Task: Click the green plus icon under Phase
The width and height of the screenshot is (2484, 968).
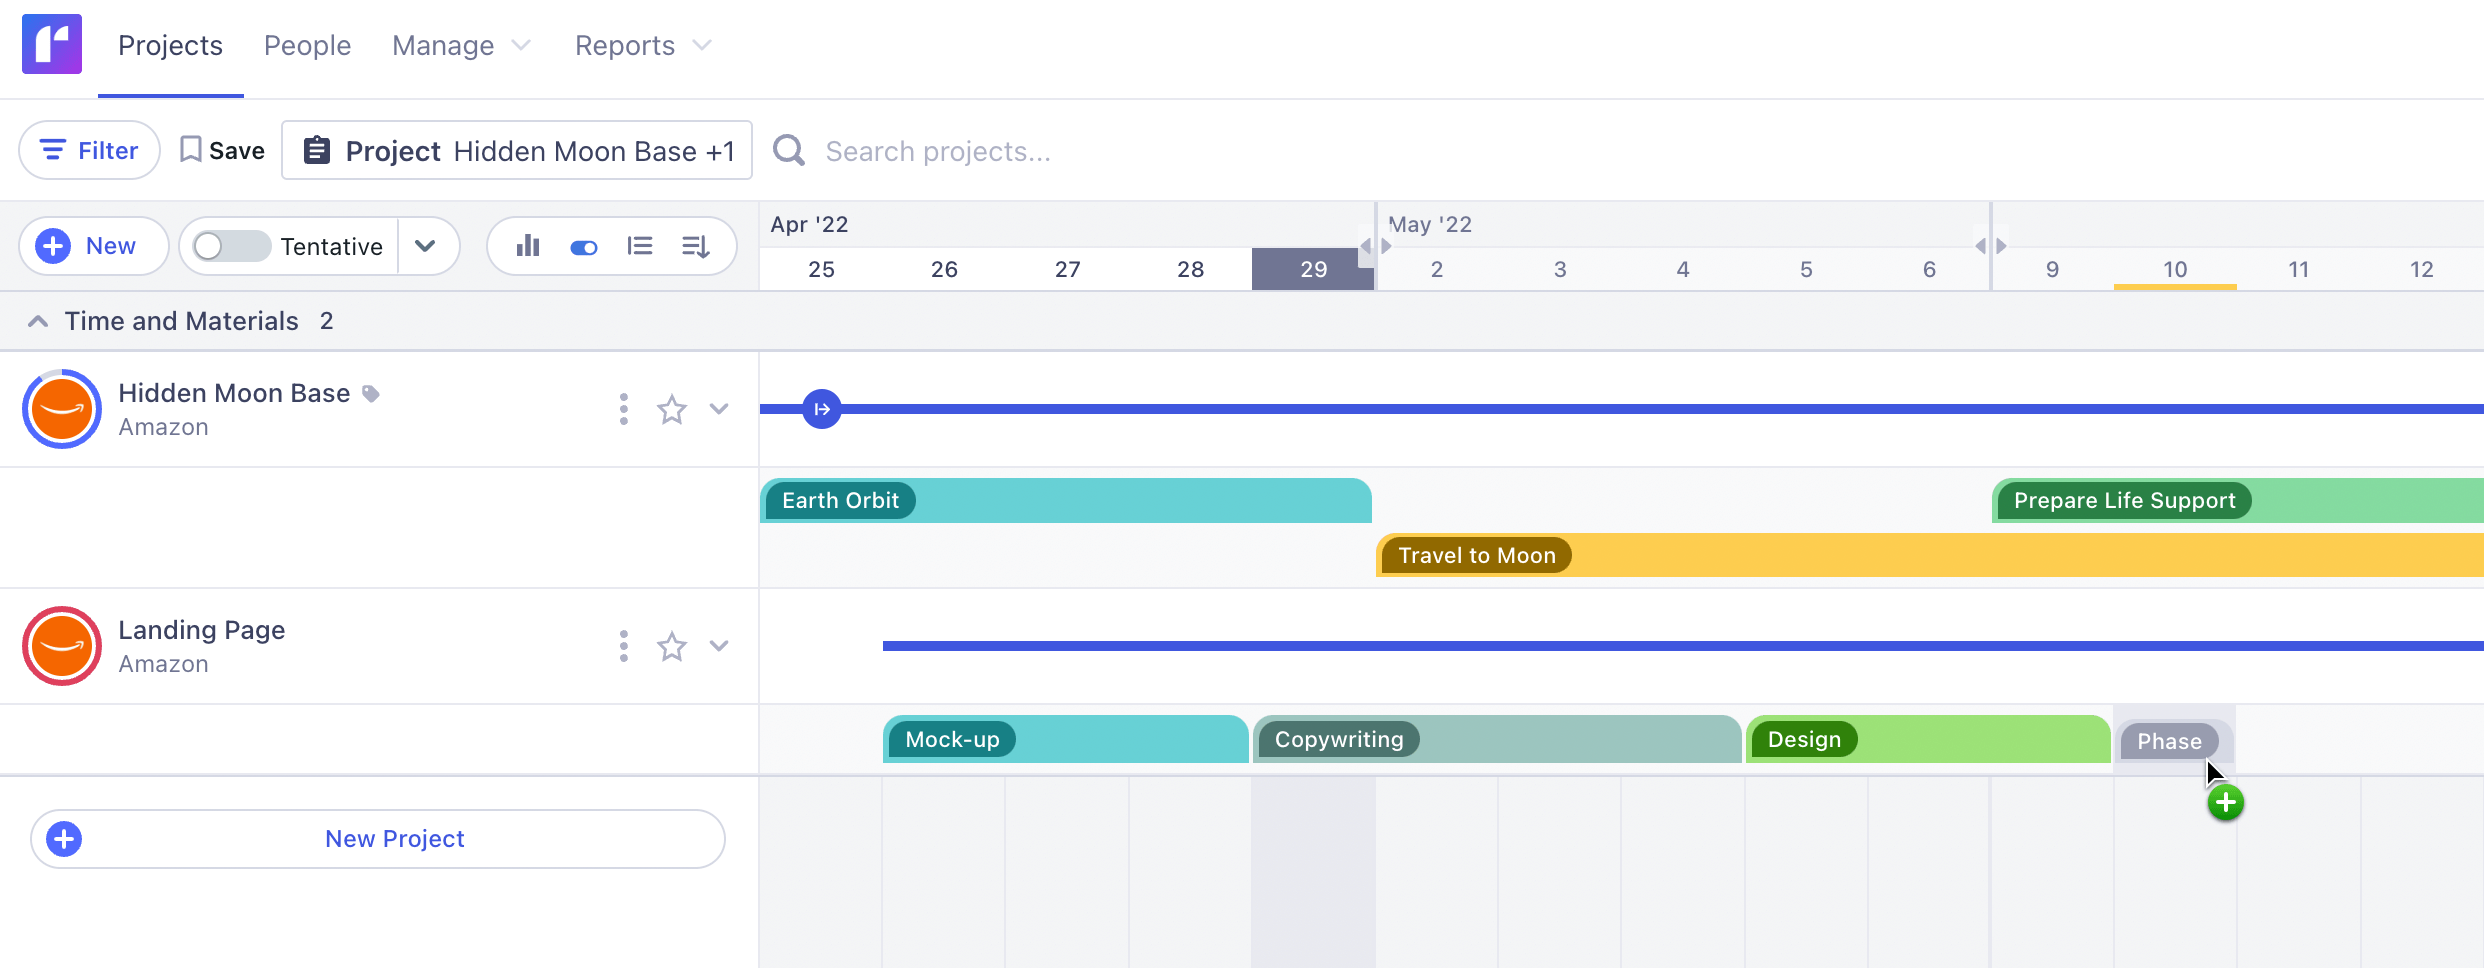Action: click(2225, 802)
